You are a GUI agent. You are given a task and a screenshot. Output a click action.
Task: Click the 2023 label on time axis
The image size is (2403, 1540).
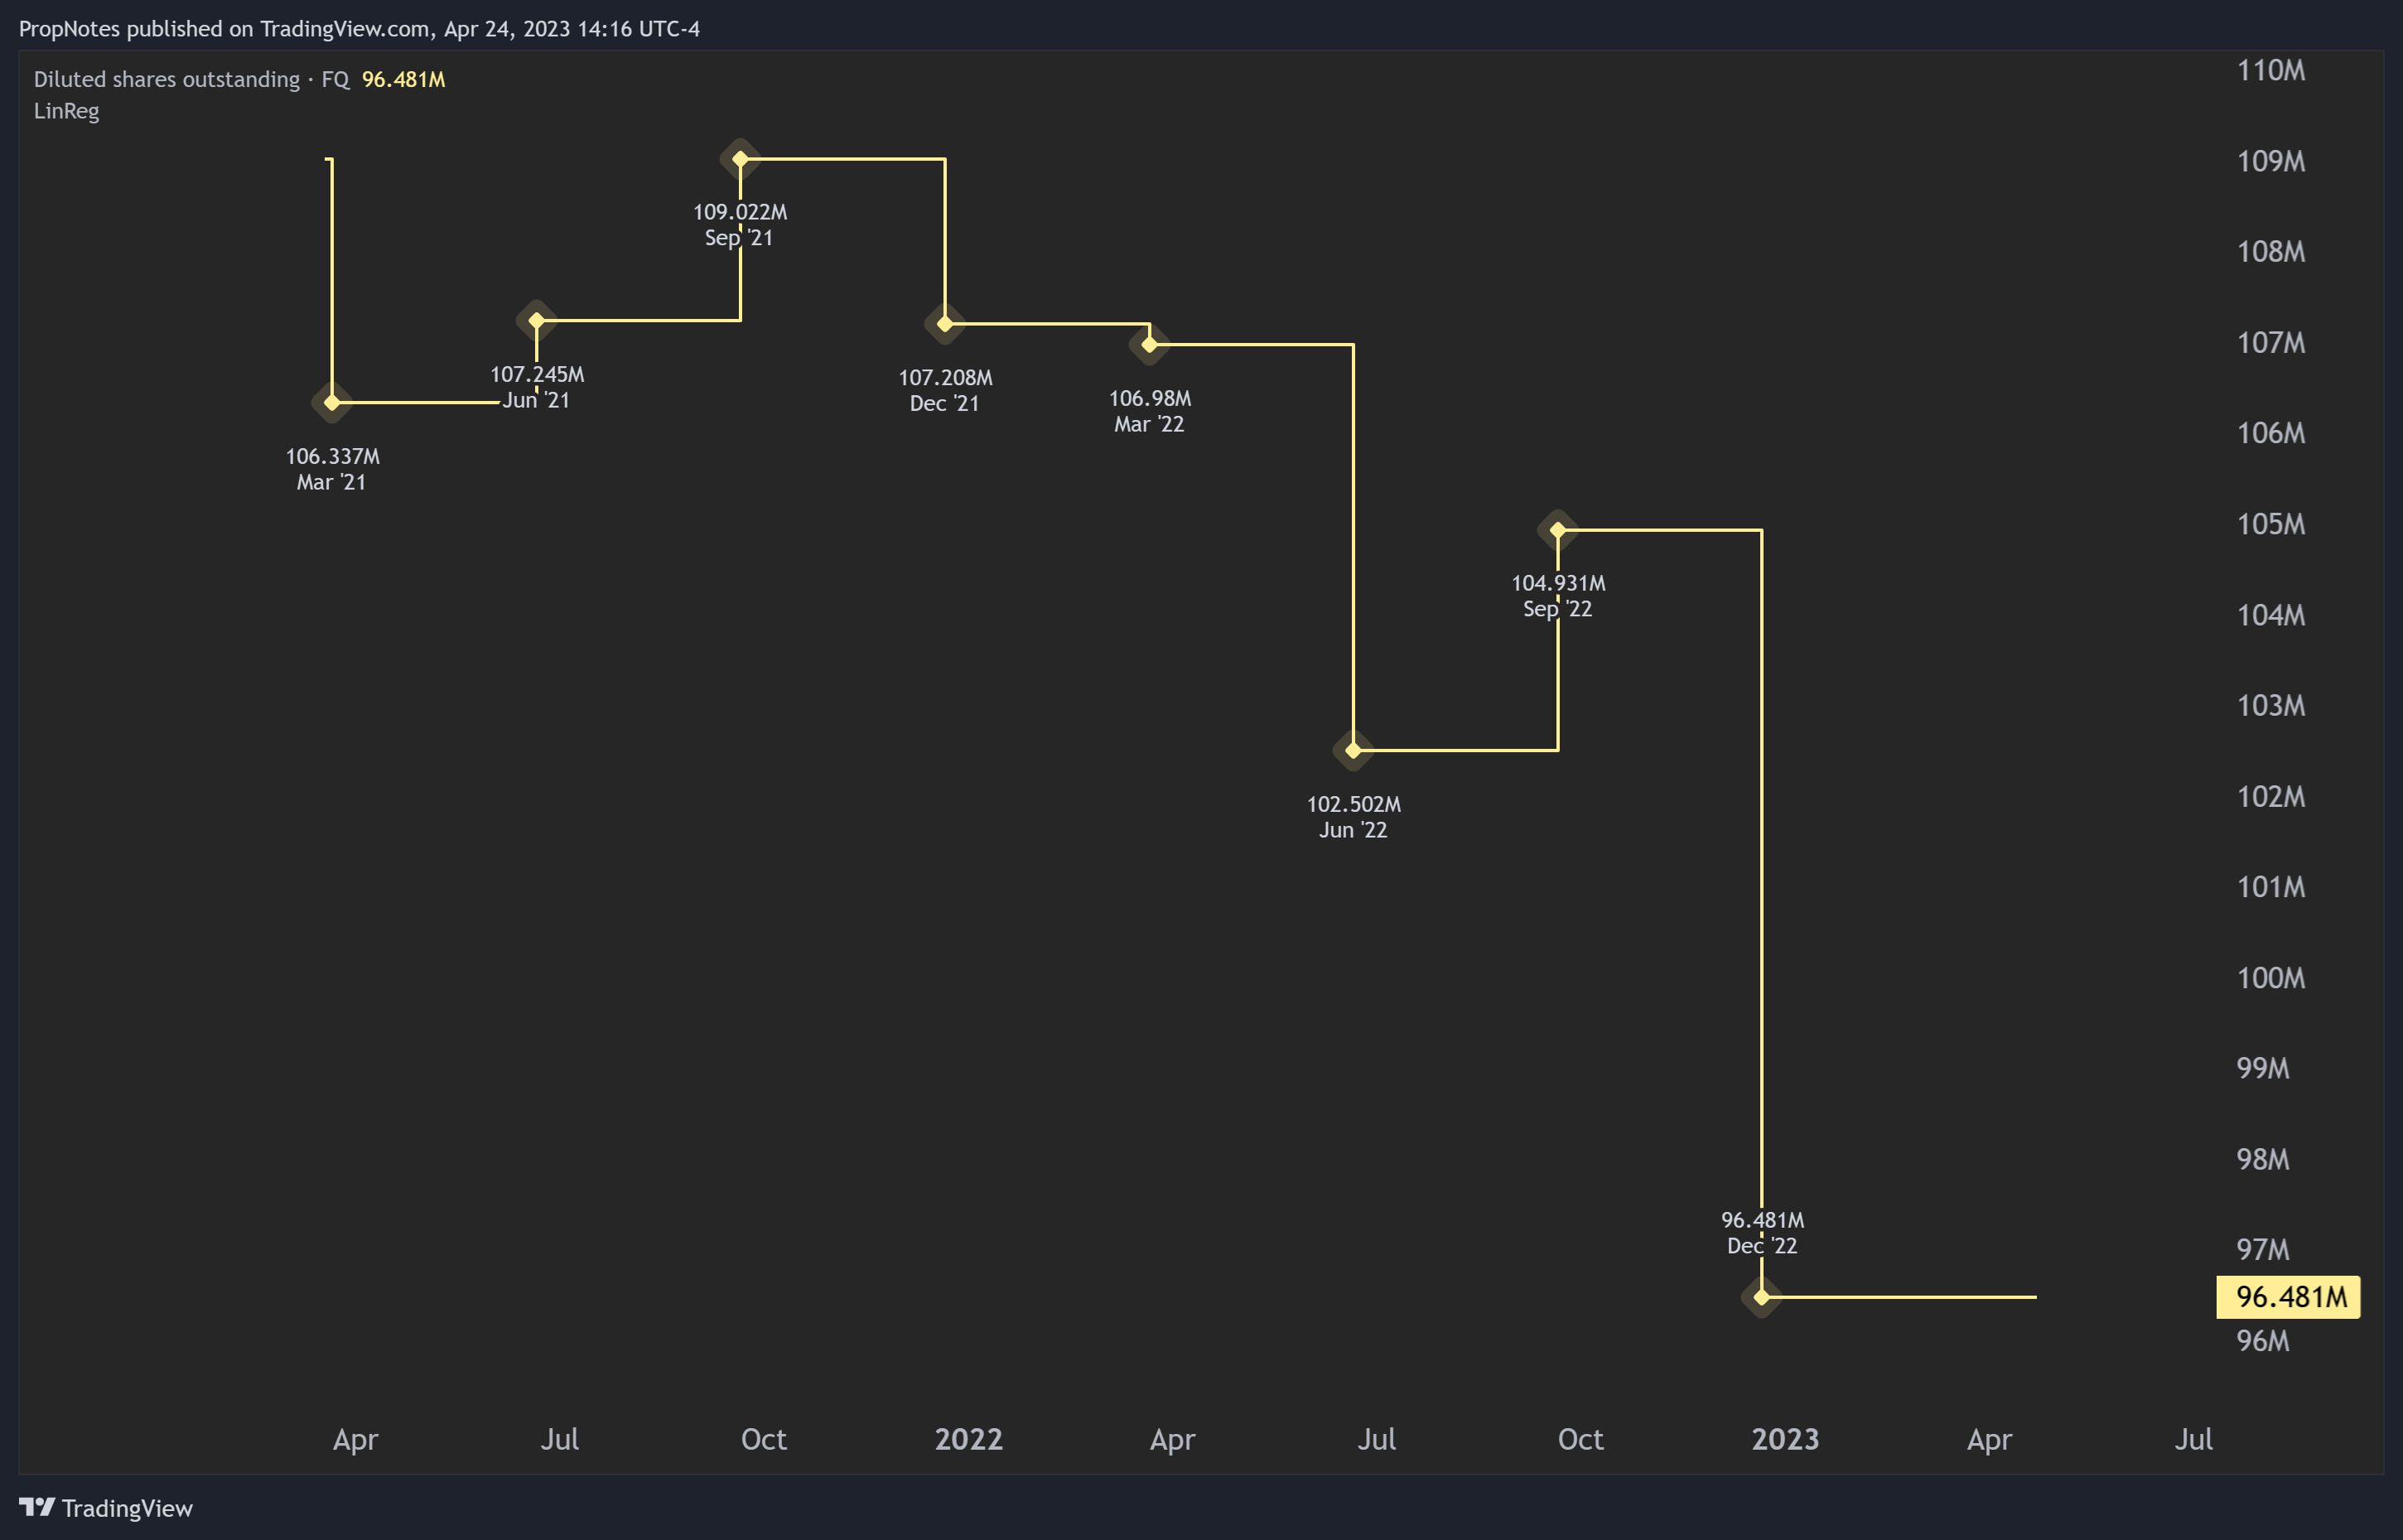(1785, 1439)
